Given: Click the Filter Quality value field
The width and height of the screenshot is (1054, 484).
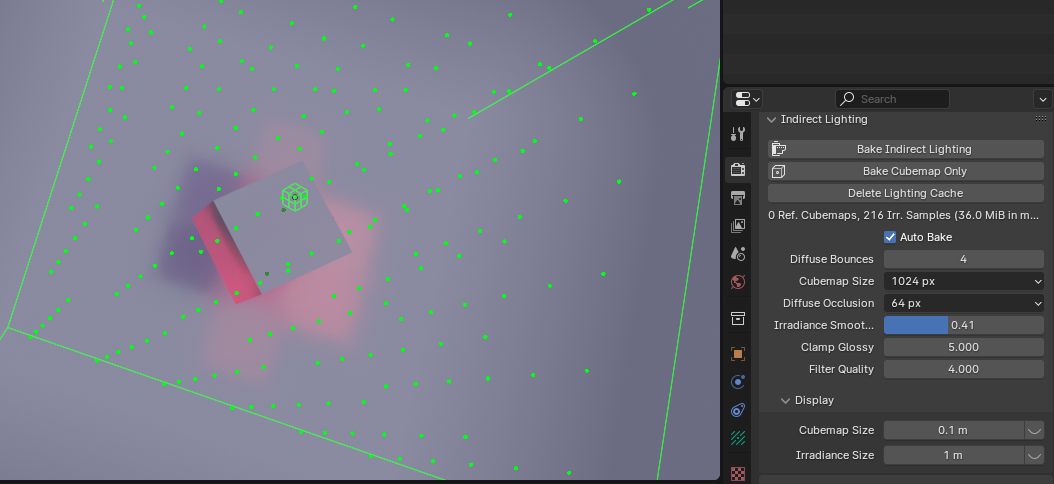Looking at the screenshot, I should coord(964,369).
